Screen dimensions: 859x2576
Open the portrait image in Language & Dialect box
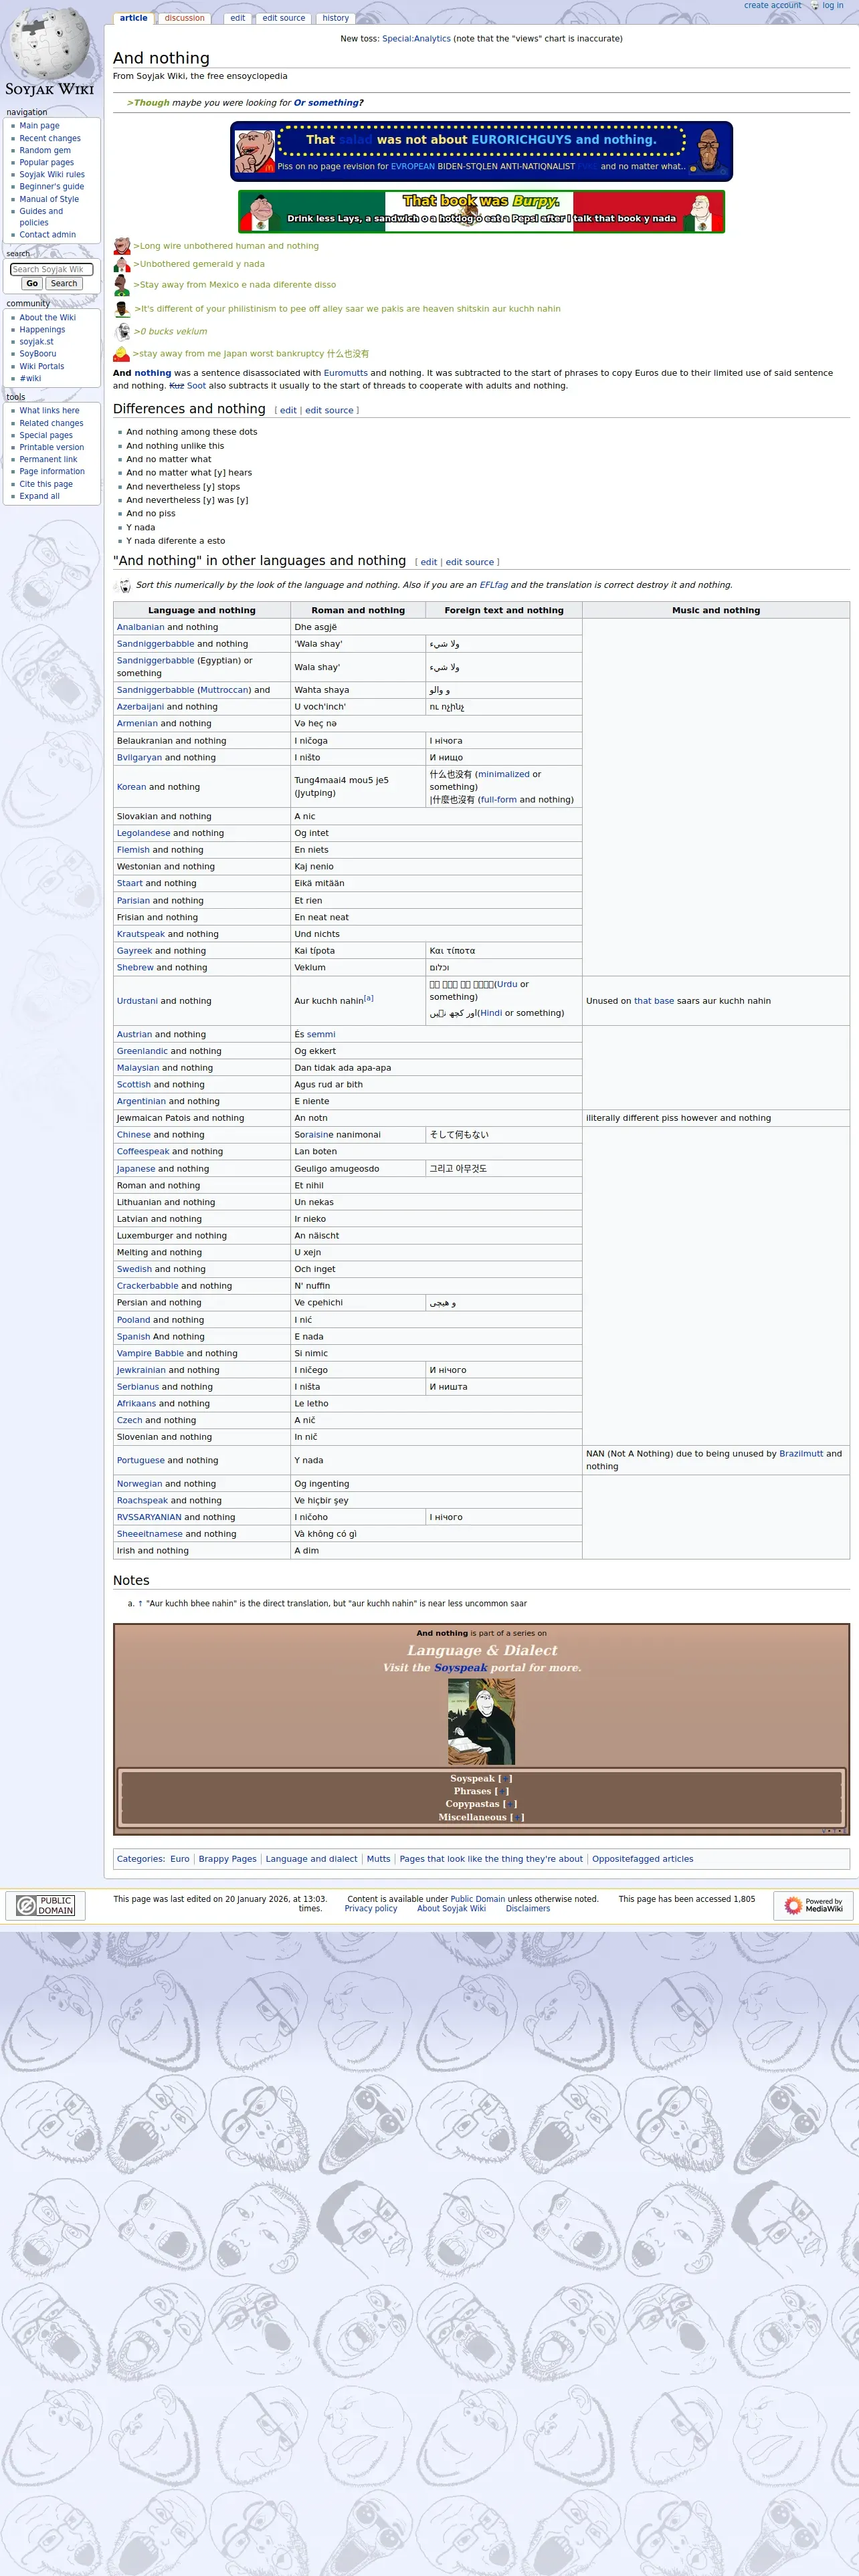click(481, 1721)
